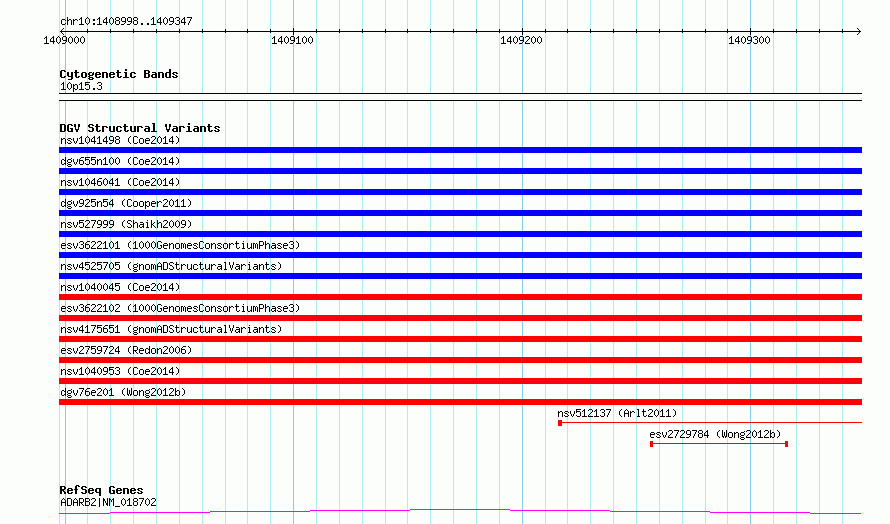The height and width of the screenshot is (524, 890).
Task: Open esv3622101 (1000GenomesConsortiumPhase3) label
Action: pos(180,245)
